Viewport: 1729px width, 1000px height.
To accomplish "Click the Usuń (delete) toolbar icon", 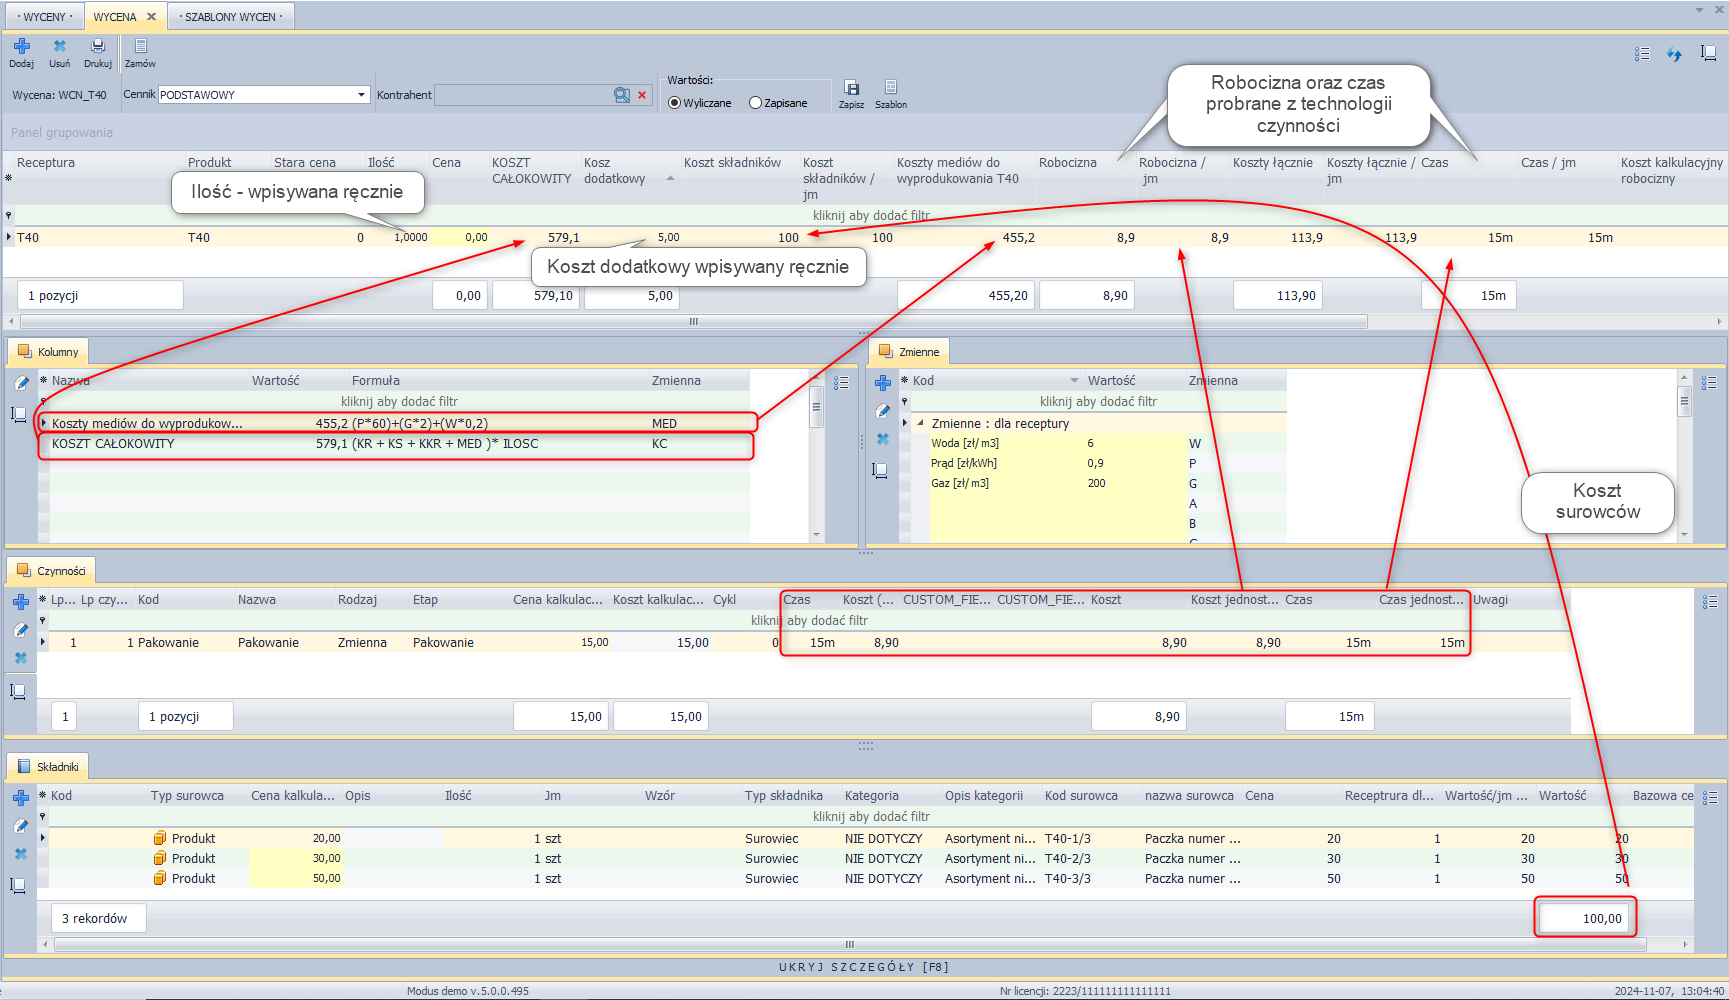I will (x=60, y=47).
